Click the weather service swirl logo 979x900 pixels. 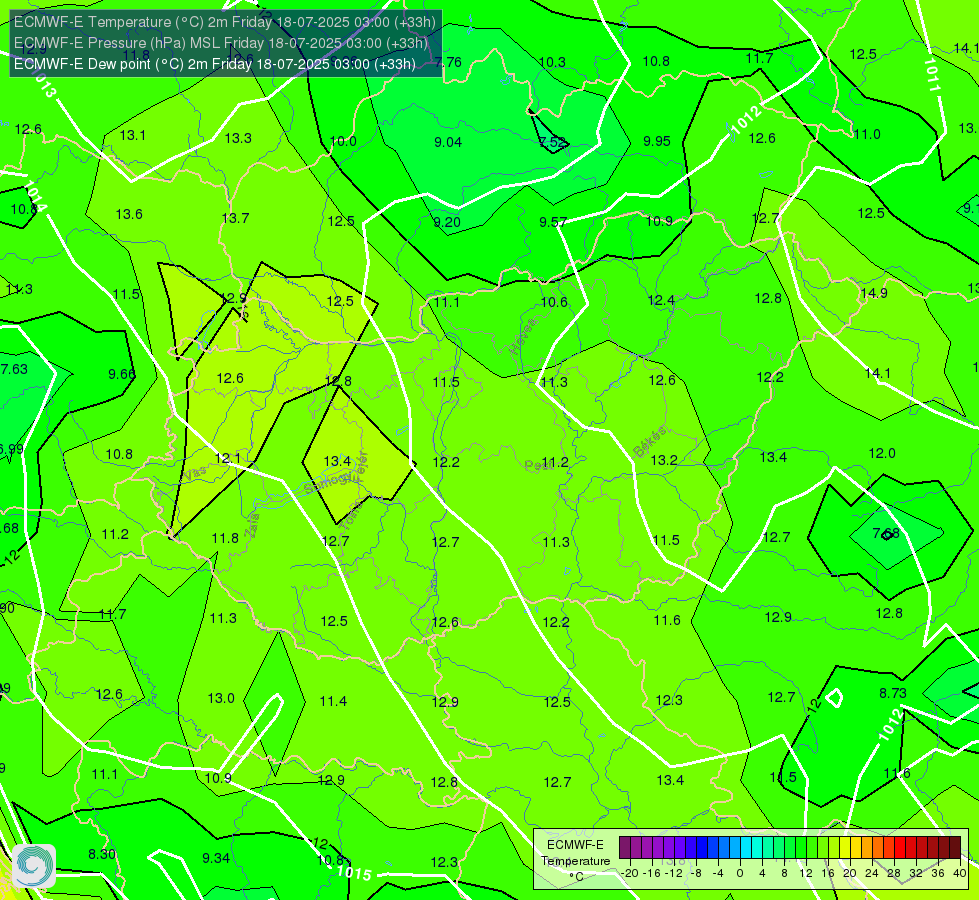point(34,866)
